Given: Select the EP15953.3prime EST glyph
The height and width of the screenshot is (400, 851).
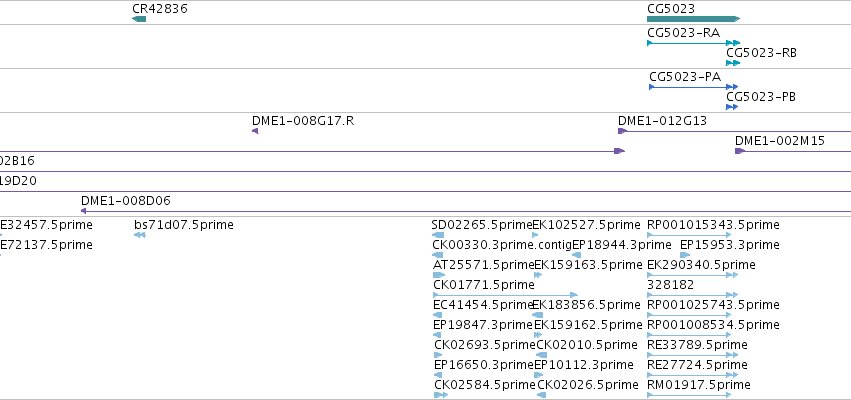Looking at the screenshot, I should coord(685,255).
